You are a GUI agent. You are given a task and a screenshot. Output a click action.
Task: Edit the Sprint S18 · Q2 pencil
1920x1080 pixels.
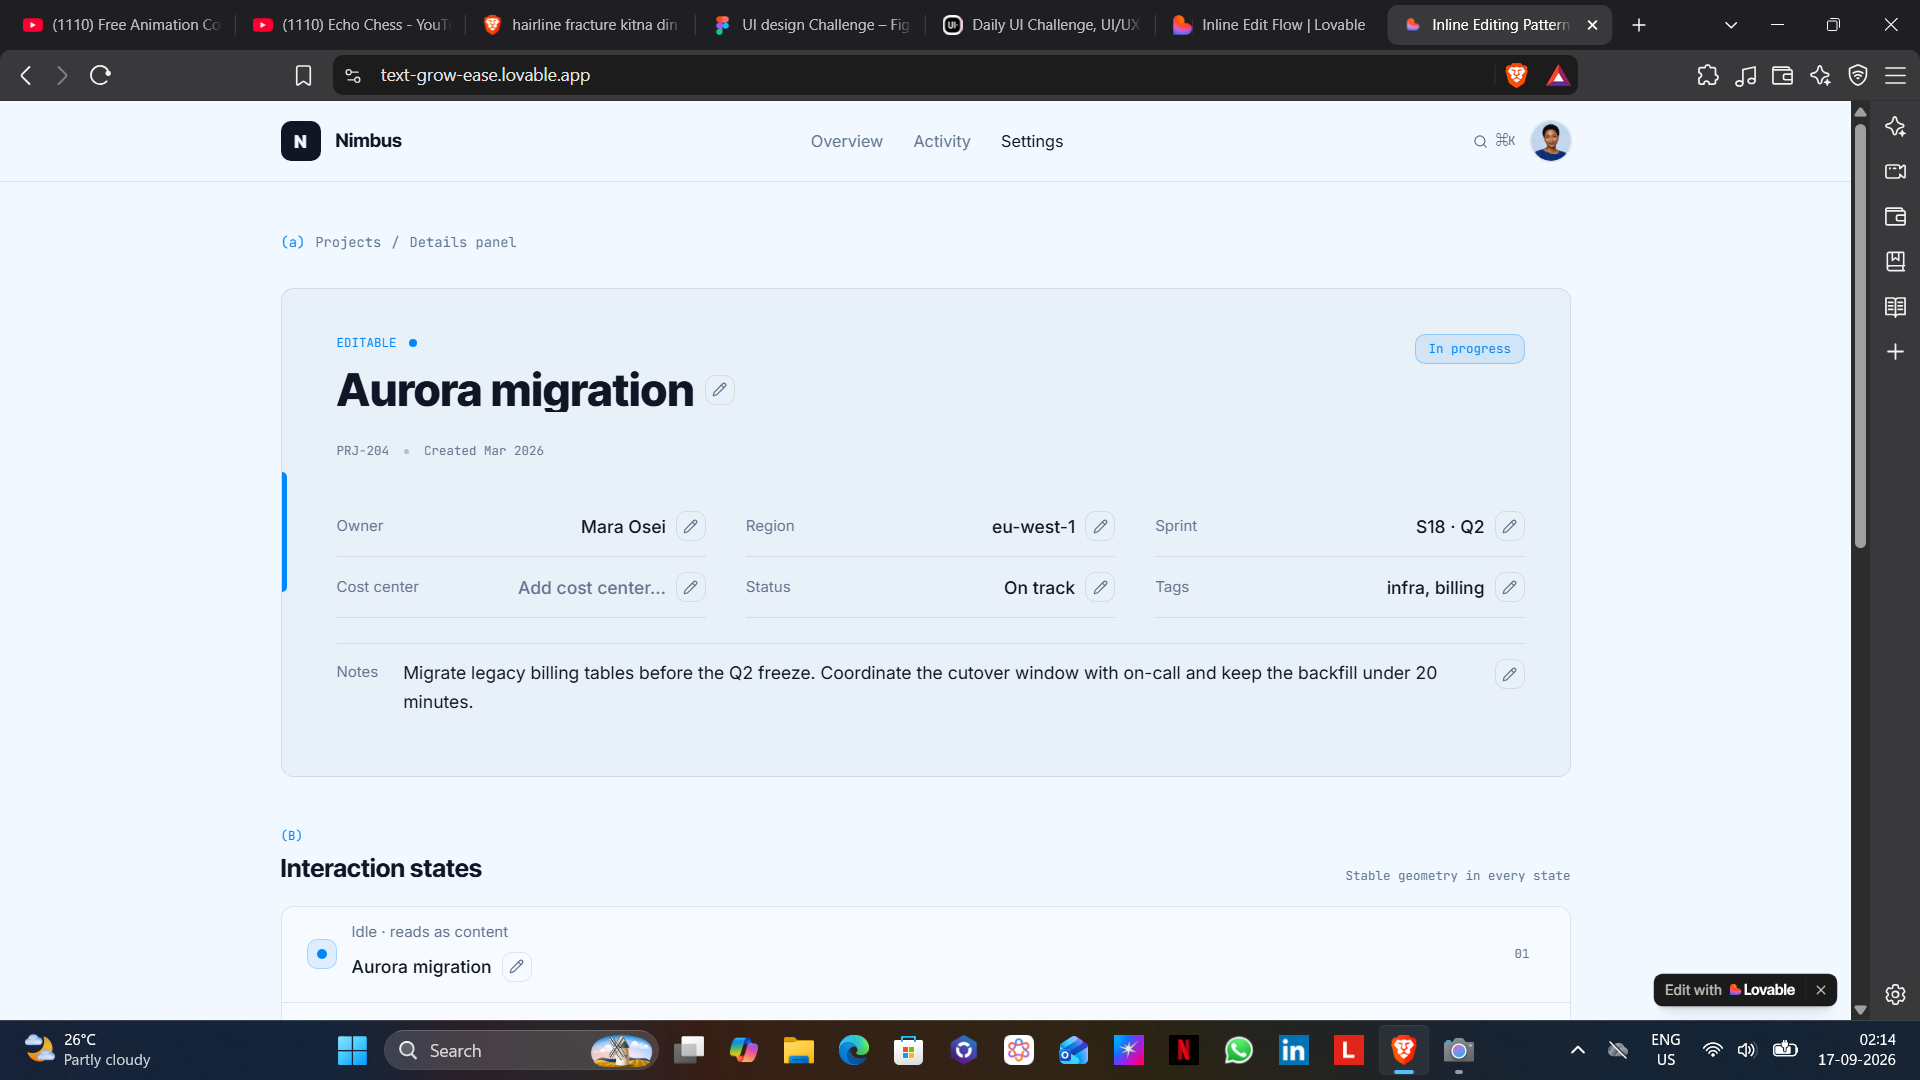point(1509,526)
